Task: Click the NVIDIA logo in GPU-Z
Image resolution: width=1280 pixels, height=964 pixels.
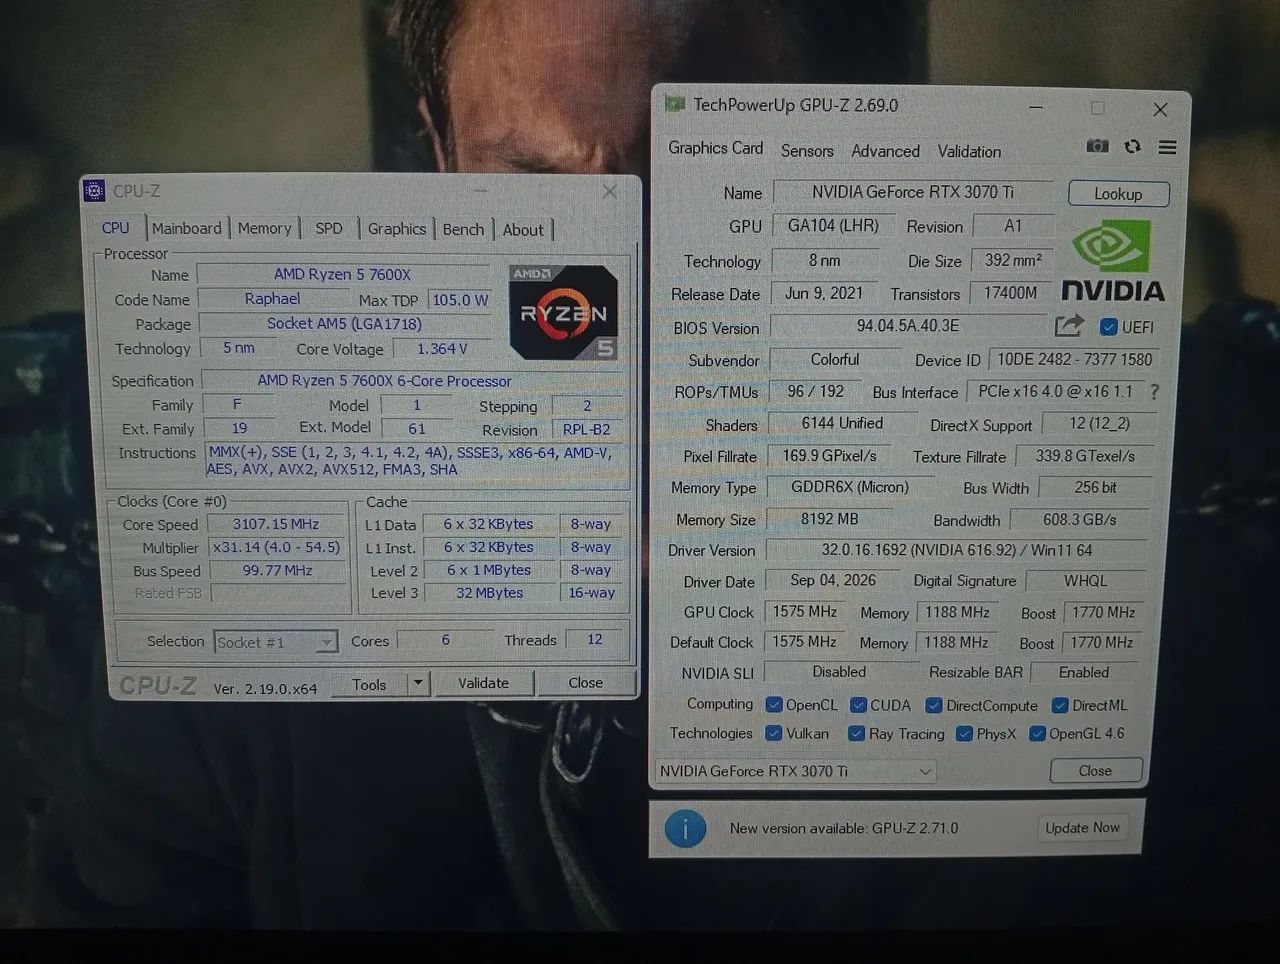Action: tap(1112, 262)
